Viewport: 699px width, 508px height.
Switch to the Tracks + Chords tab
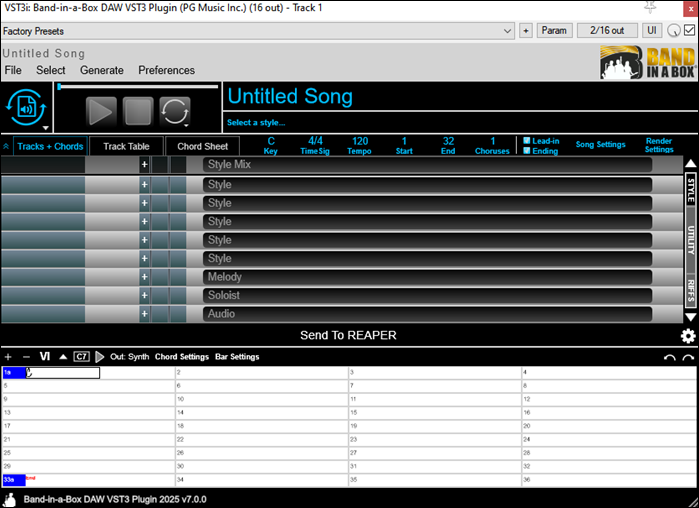tap(50, 146)
